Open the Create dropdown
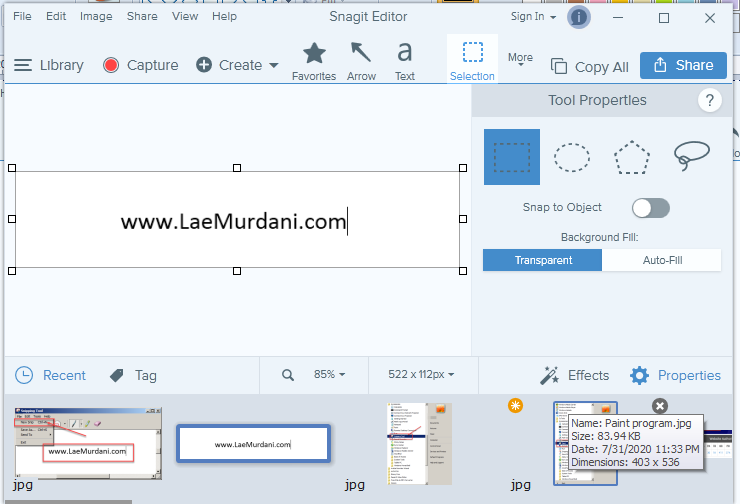Viewport: 740px width, 504px height. (x=238, y=65)
